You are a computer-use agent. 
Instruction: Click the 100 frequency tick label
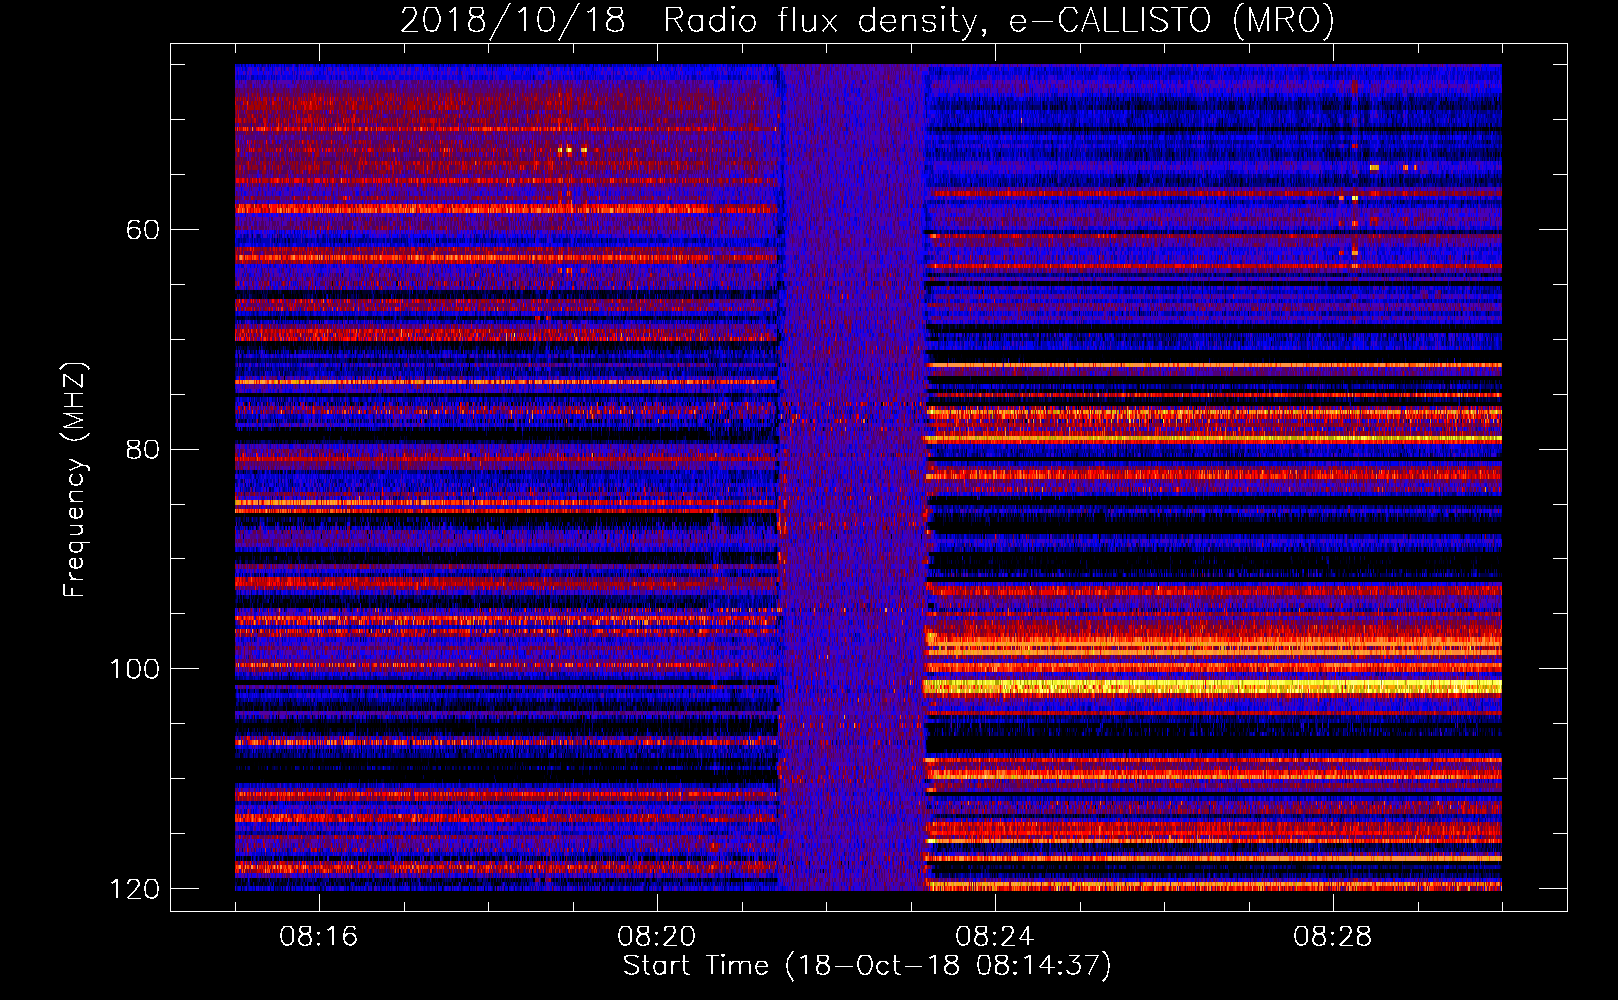[x=134, y=669]
